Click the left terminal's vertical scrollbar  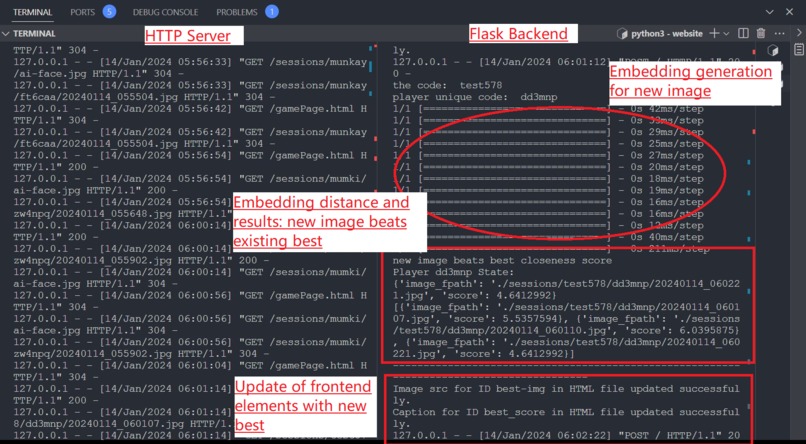(374, 242)
